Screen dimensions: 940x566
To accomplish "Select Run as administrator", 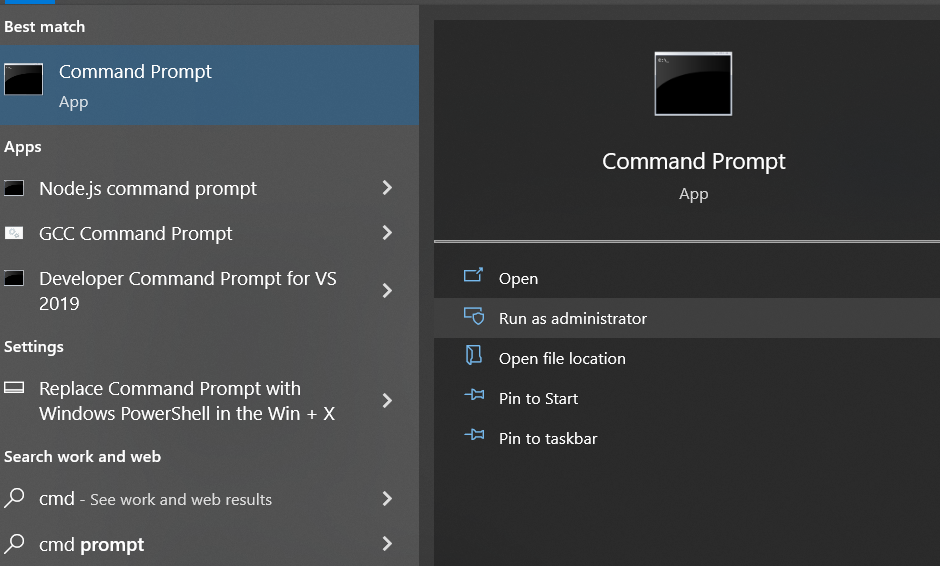I will click(573, 318).
